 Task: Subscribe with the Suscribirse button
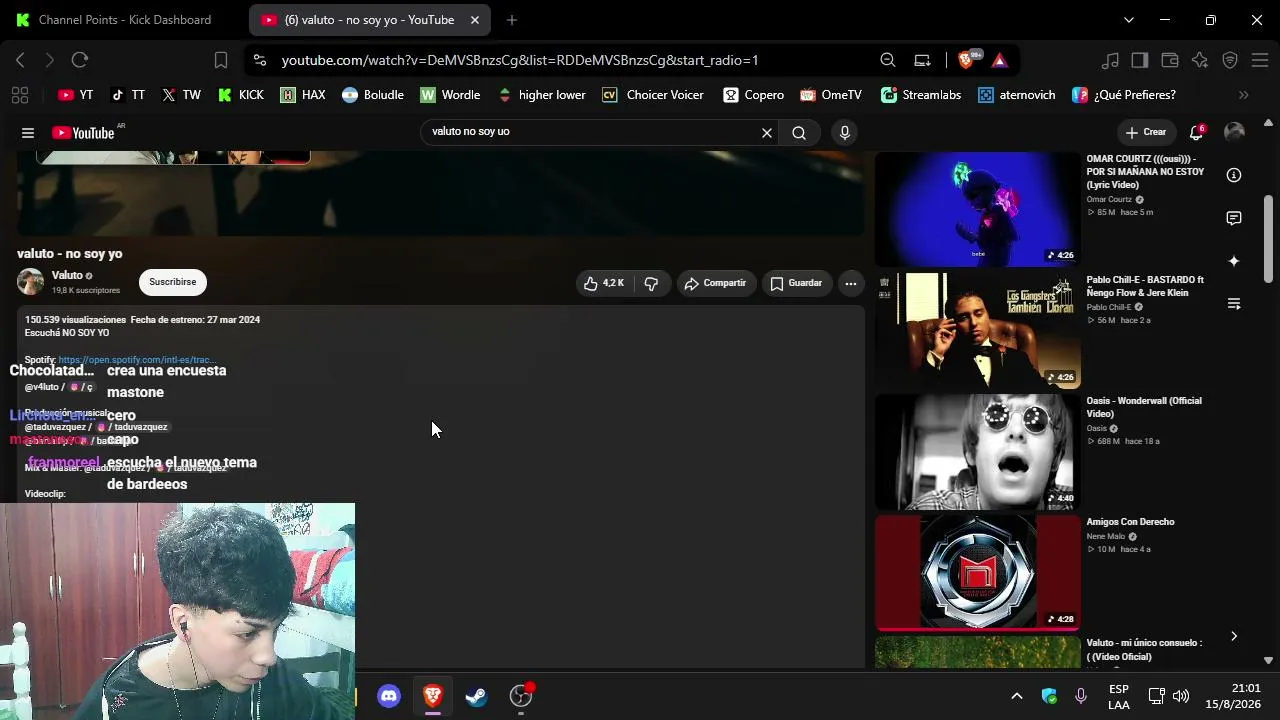173,282
